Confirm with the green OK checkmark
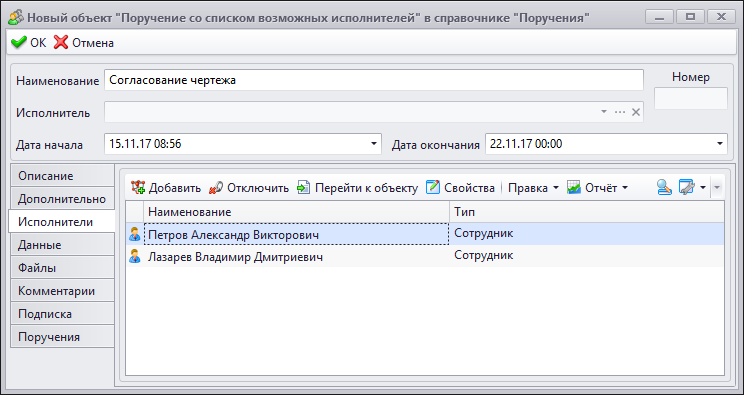Image resolution: width=744 pixels, height=395 pixels. pyautogui.click(x=28, y=43)
